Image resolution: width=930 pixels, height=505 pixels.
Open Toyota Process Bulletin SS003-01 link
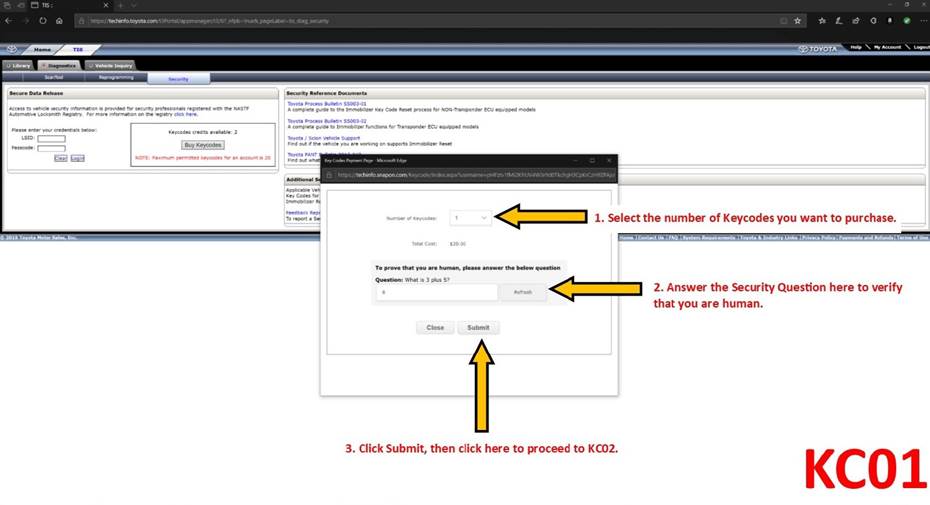(x=327, y=104)
